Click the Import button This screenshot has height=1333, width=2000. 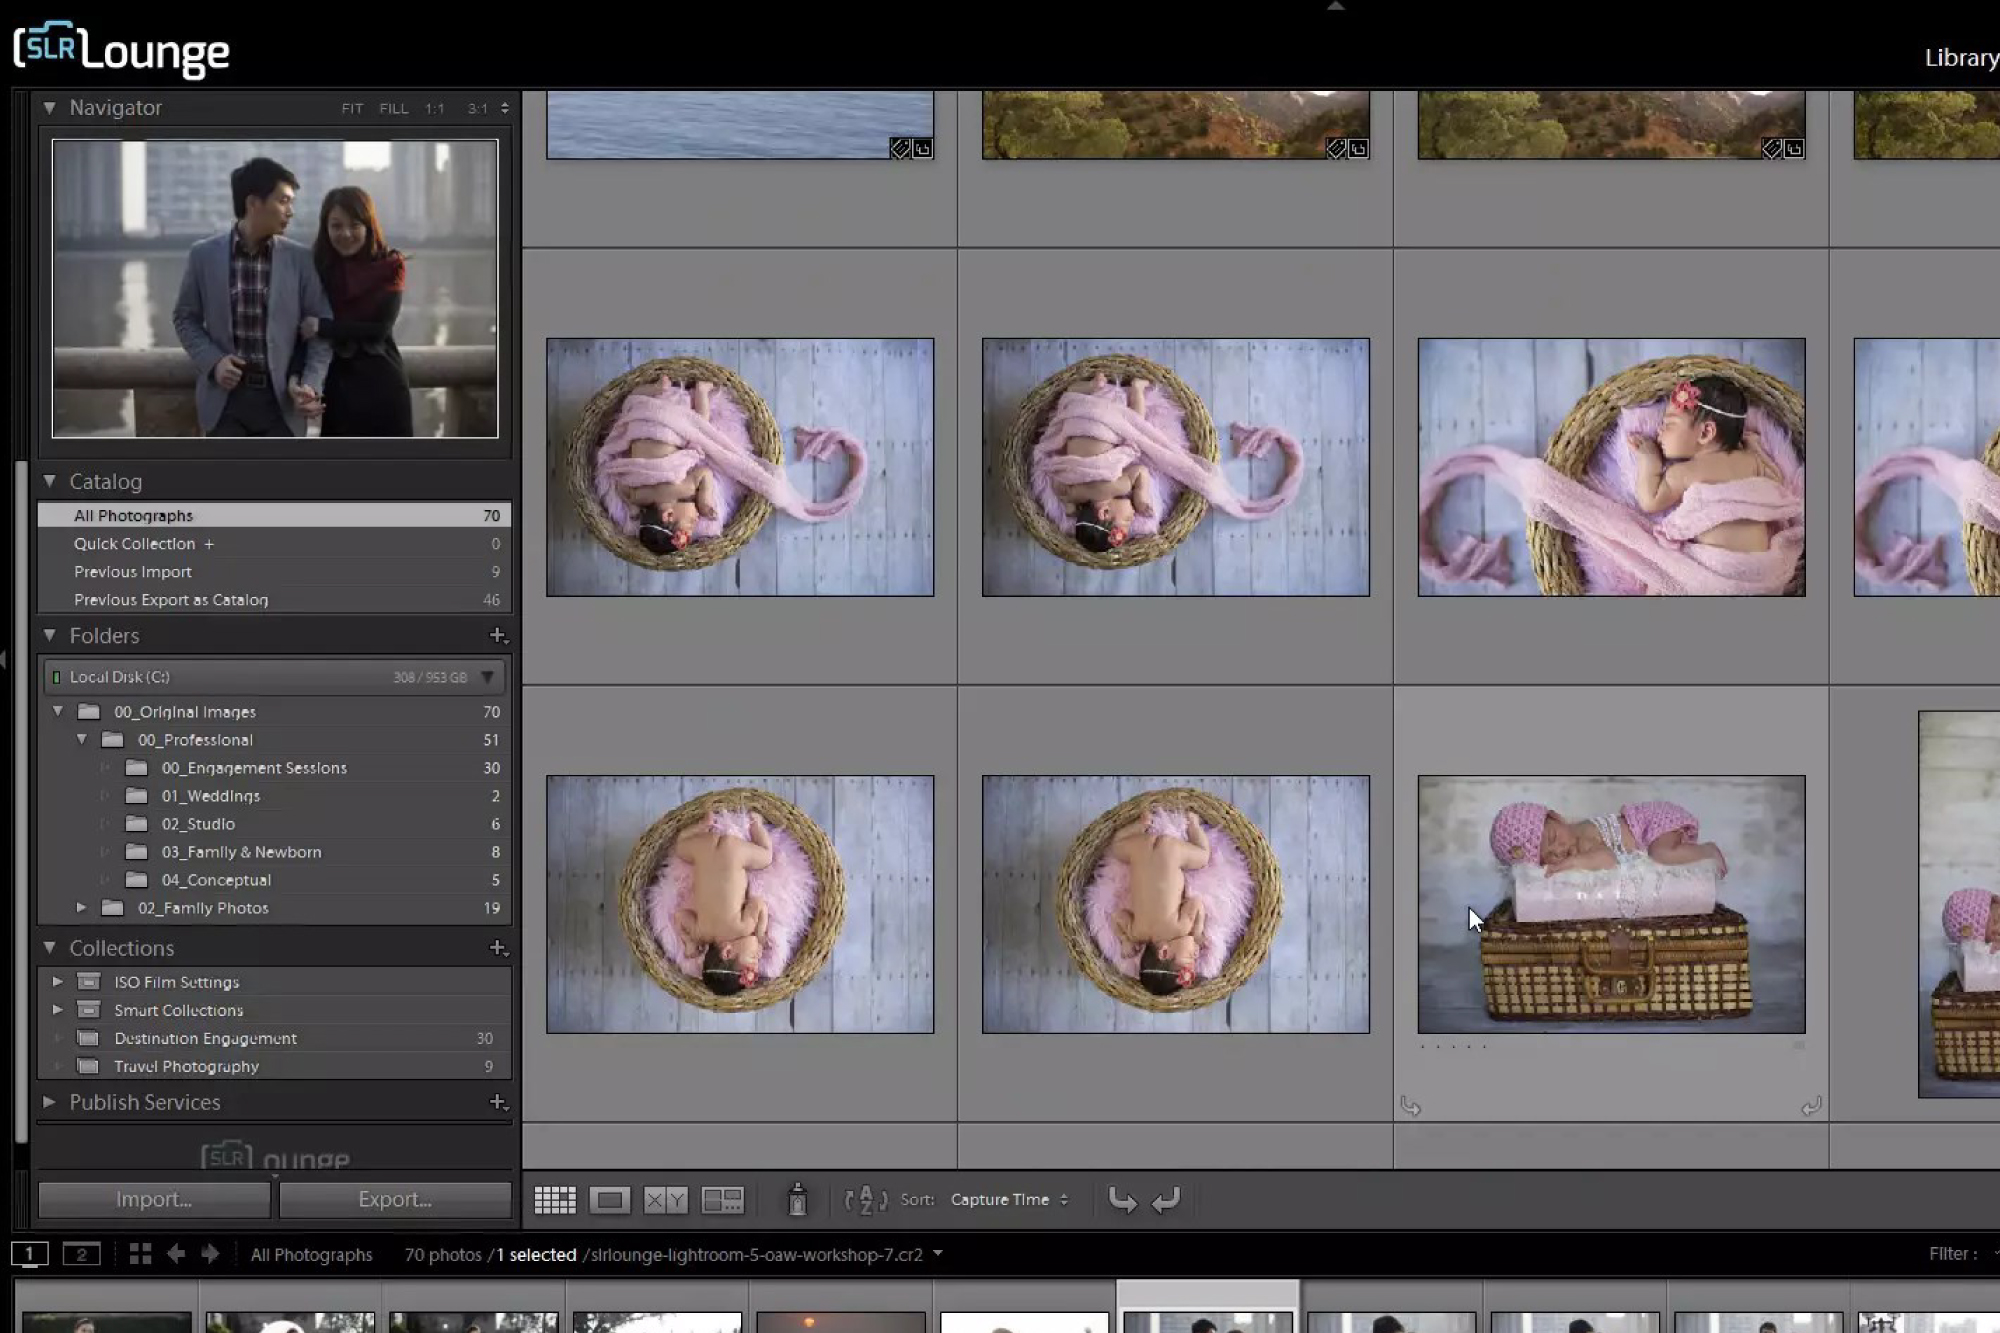tap(154, 1199)
